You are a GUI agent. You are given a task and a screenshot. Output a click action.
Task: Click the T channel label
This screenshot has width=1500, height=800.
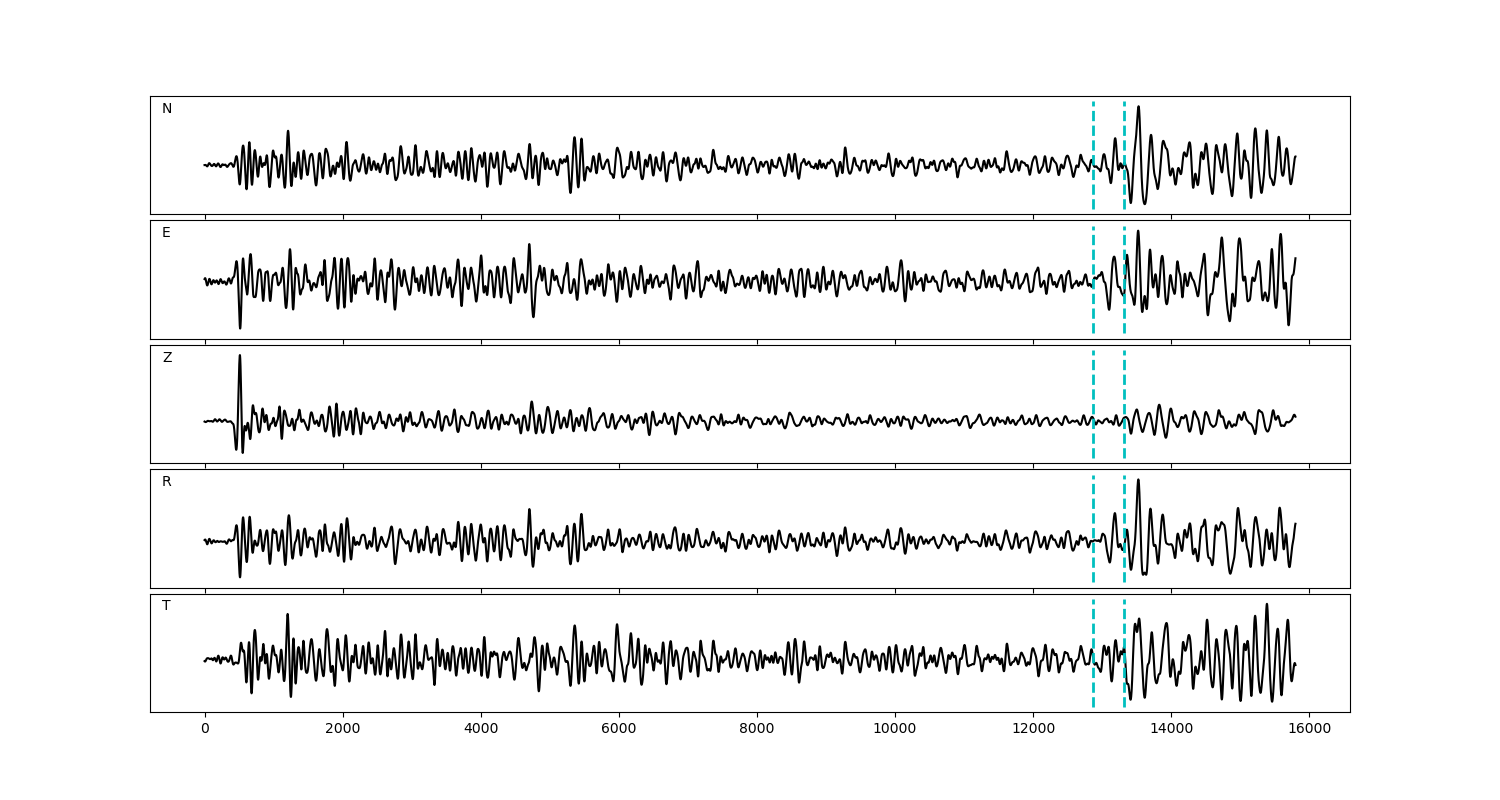[166, 606]
